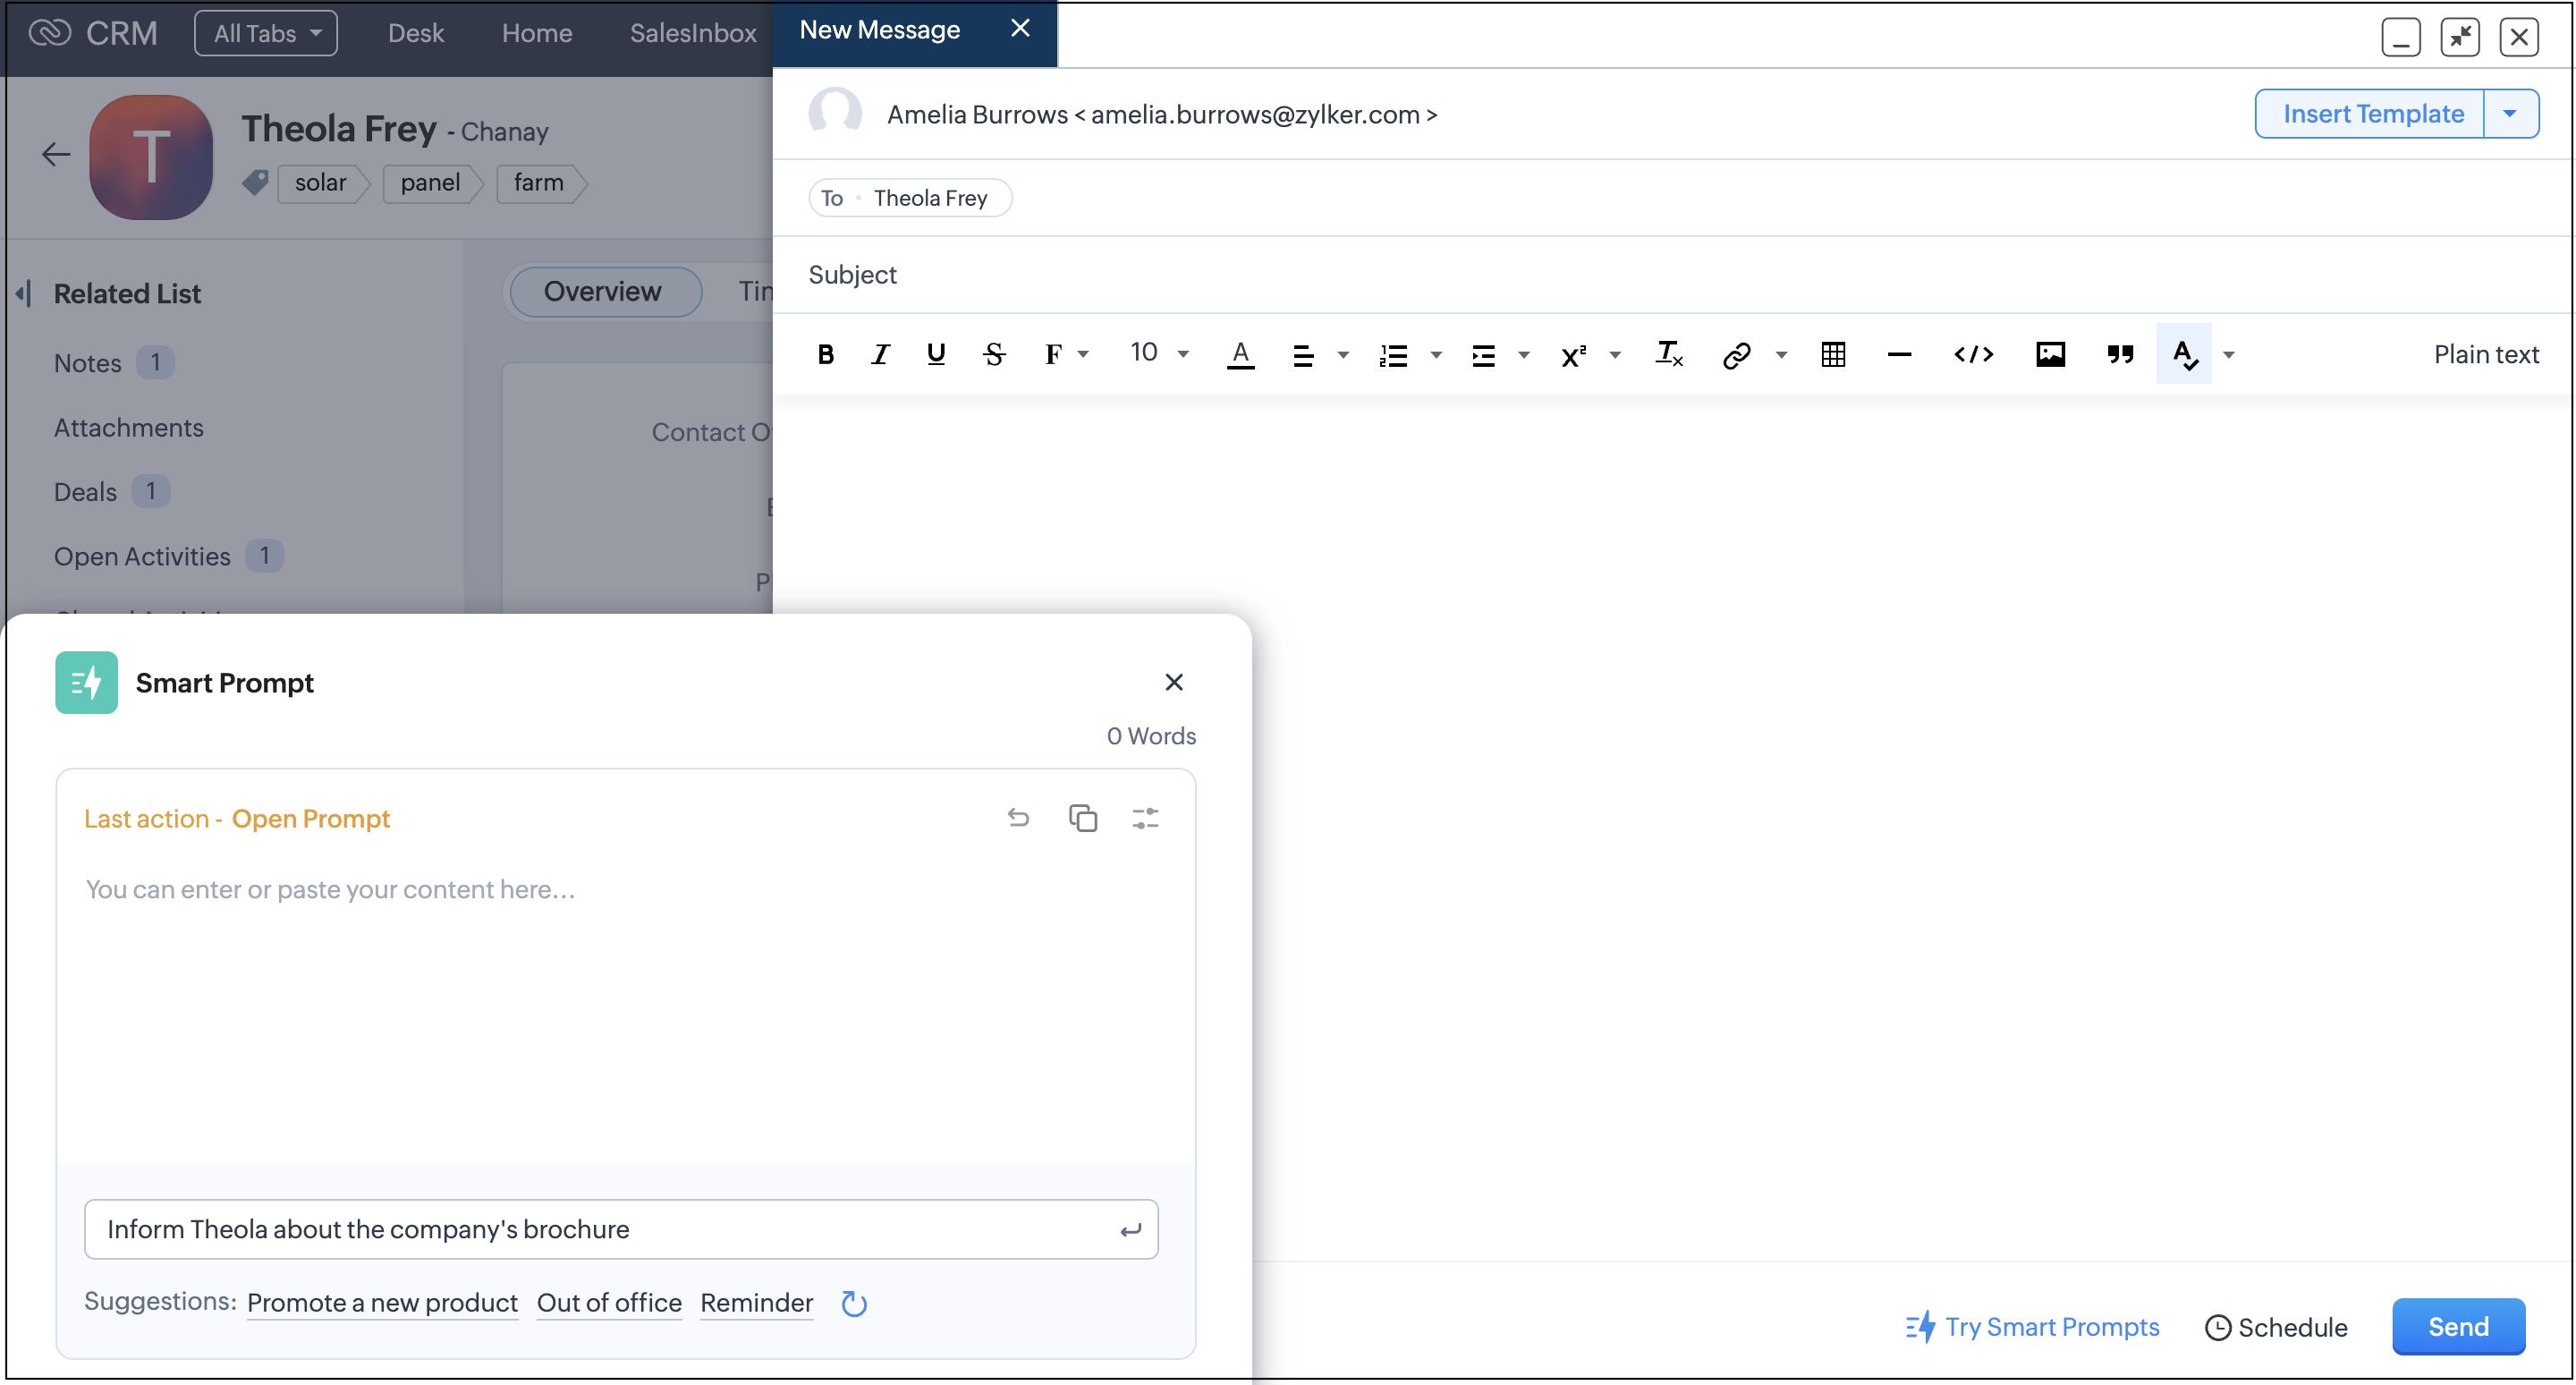
Task: Toggle bold formatting in the editor
Action: (825, 354)
